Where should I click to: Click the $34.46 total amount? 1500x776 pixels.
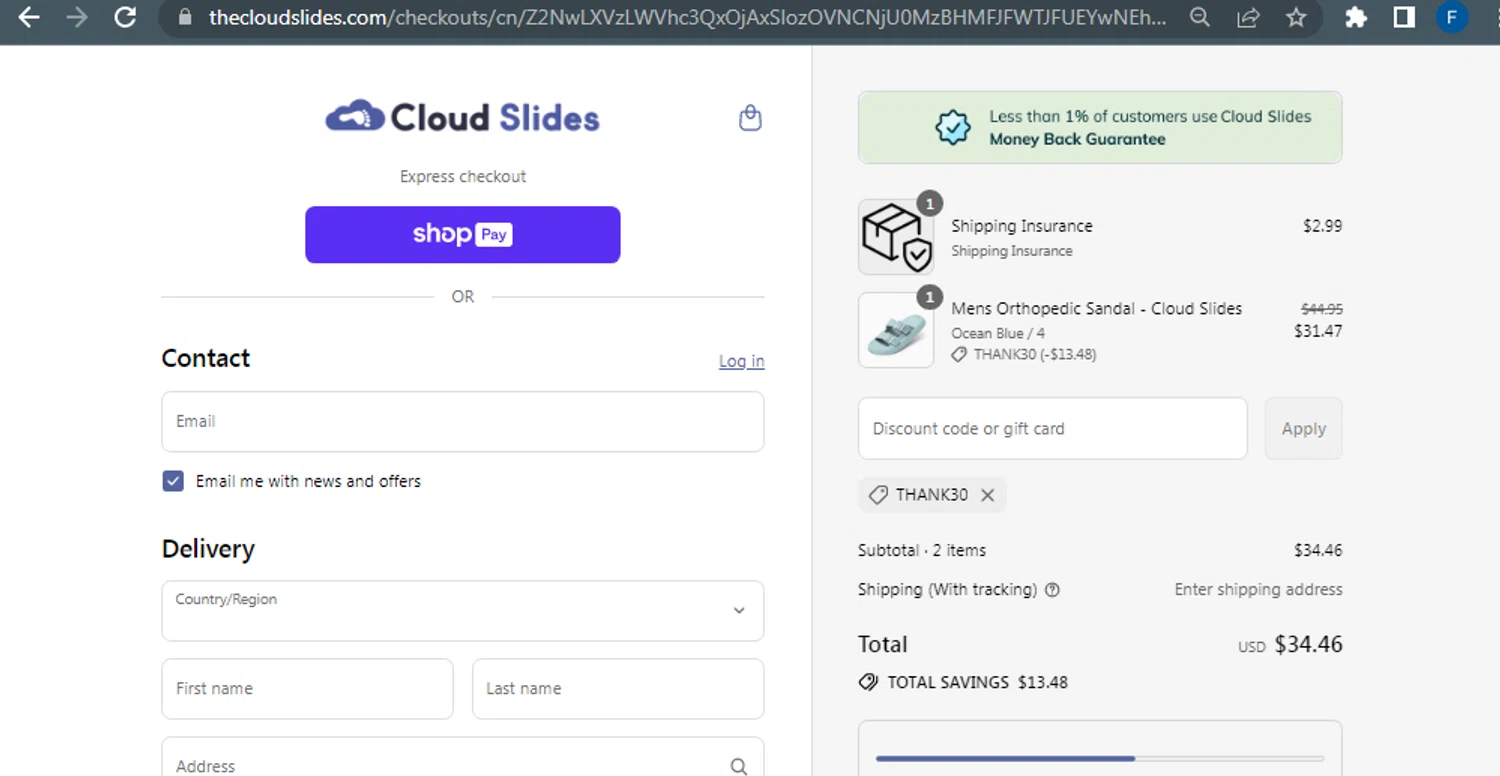tap(1308, 645)
